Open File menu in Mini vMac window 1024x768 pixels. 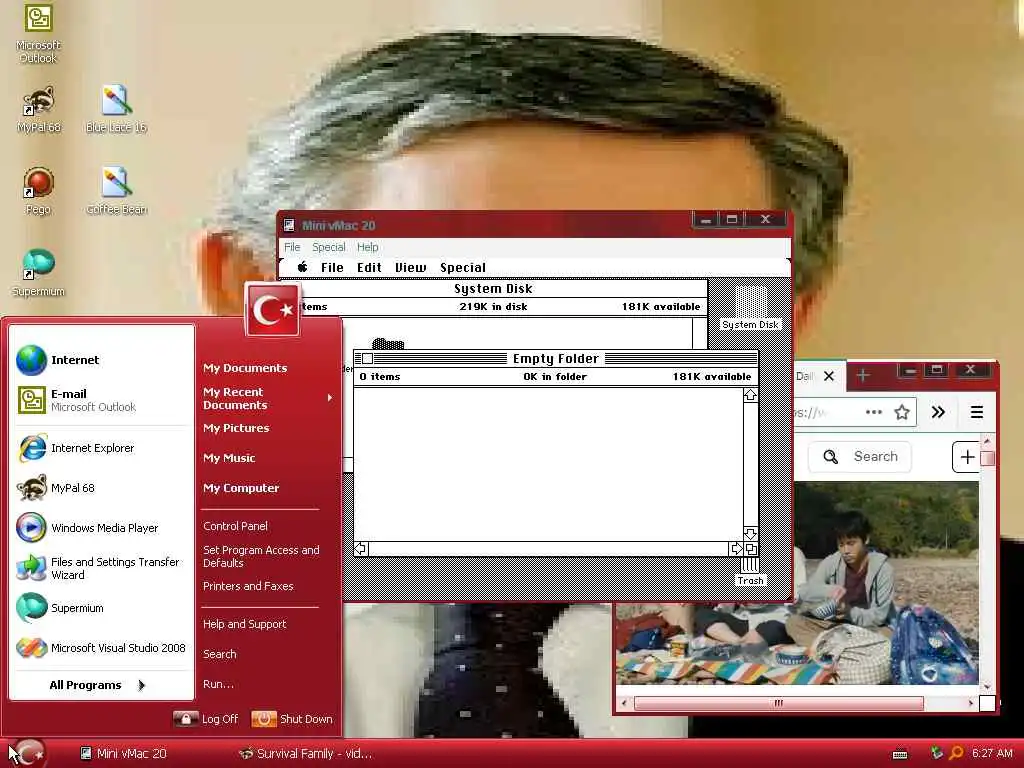(292, 247)
